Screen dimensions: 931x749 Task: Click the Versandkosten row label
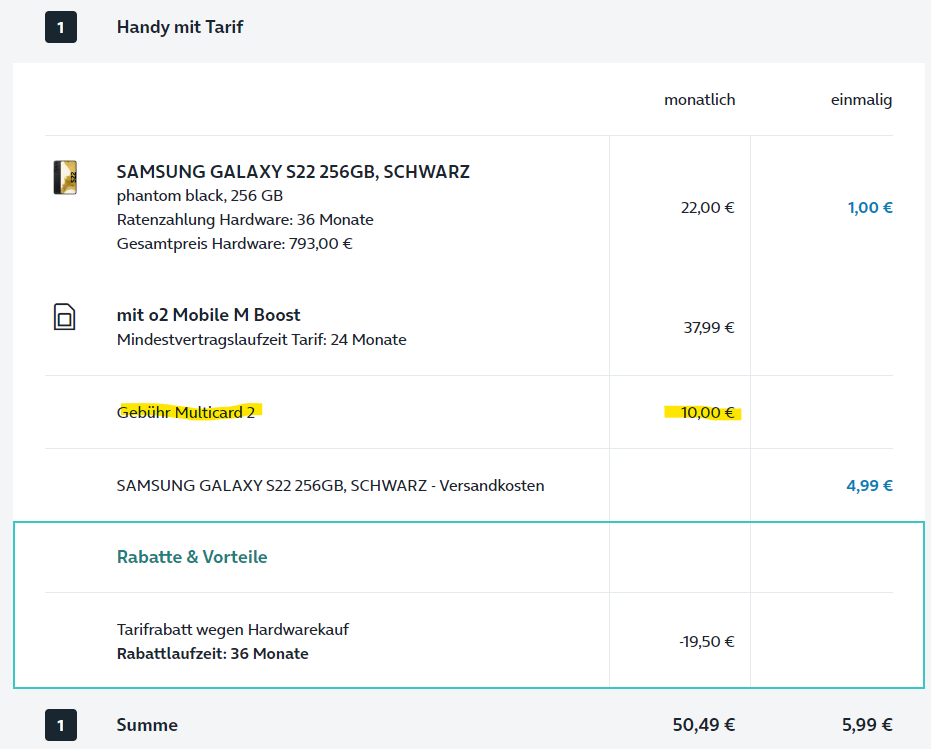(330, 486)
